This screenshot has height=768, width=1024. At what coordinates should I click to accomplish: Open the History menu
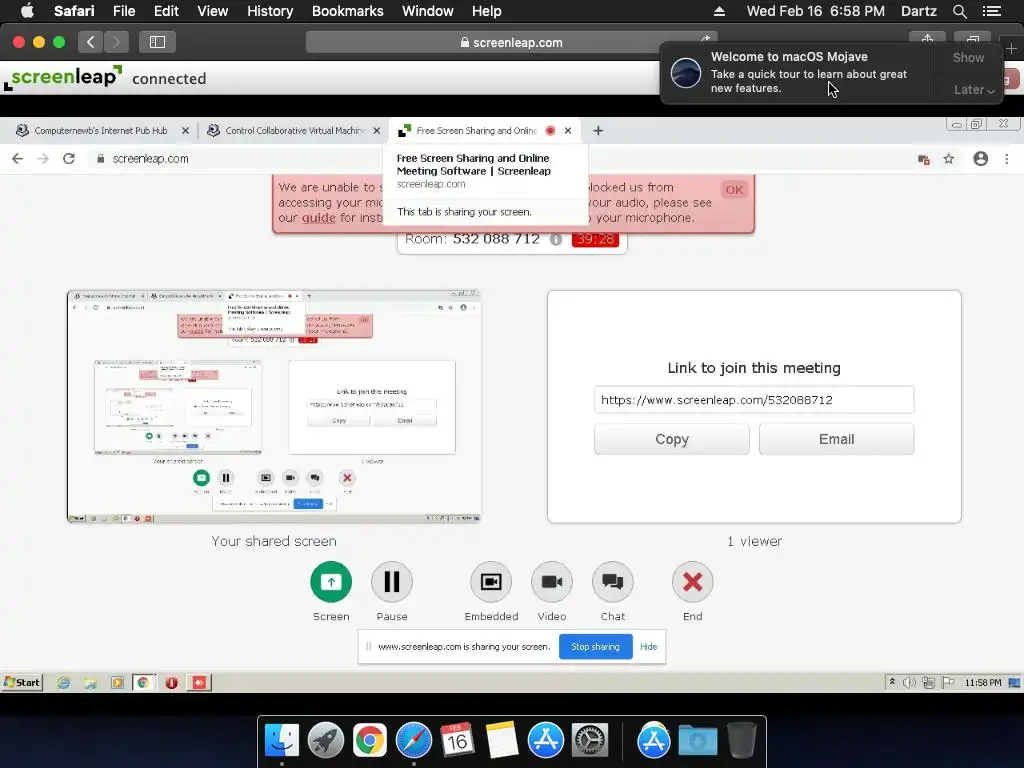point(270,11)
